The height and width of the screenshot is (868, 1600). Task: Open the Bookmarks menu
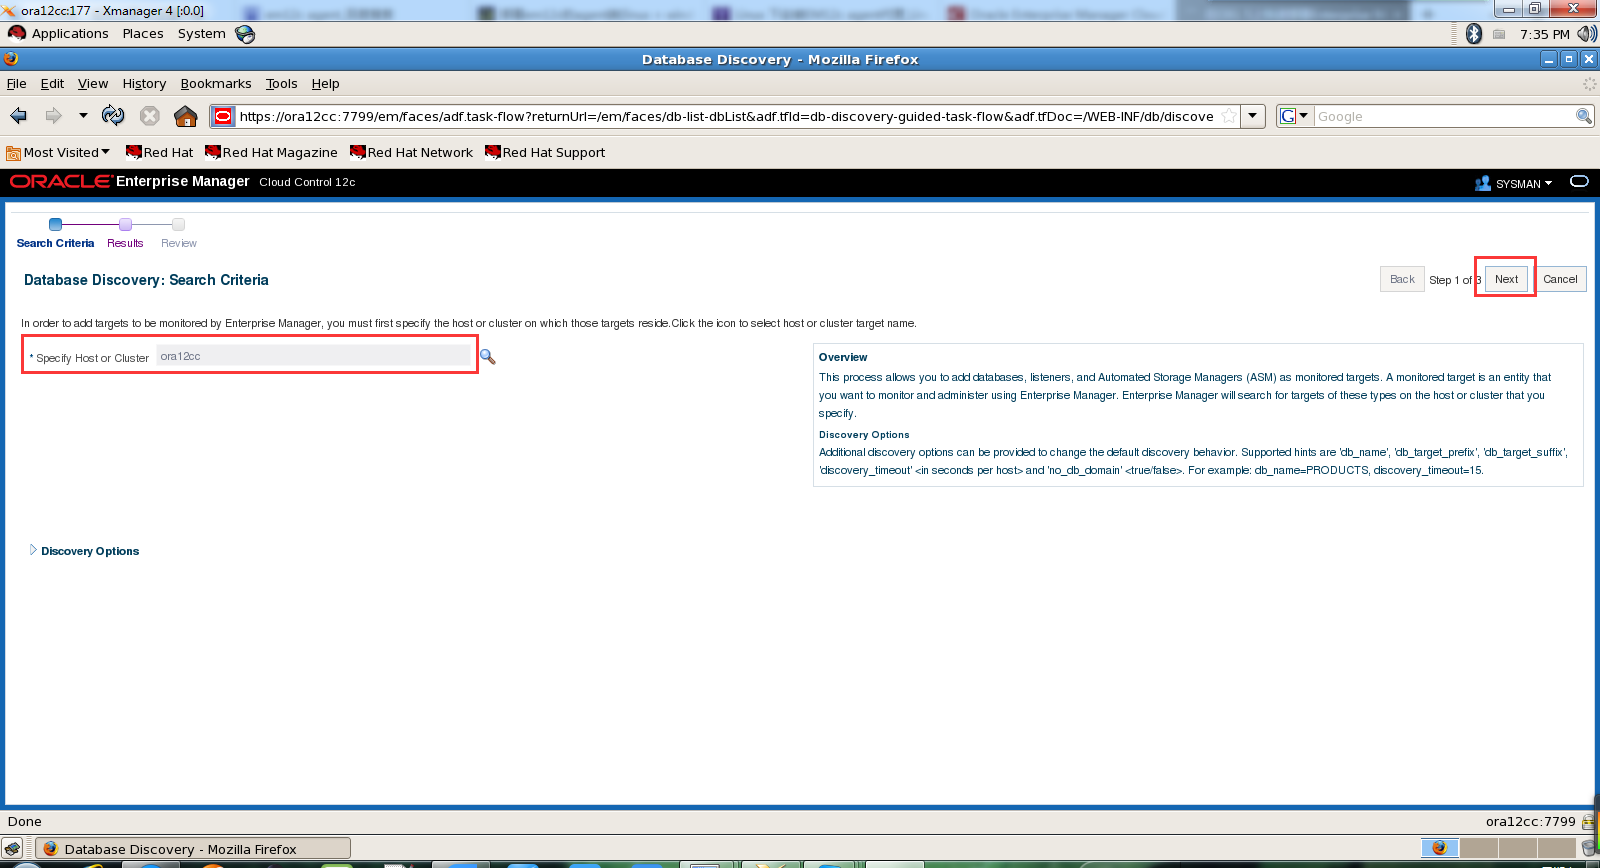coord(216,84)
